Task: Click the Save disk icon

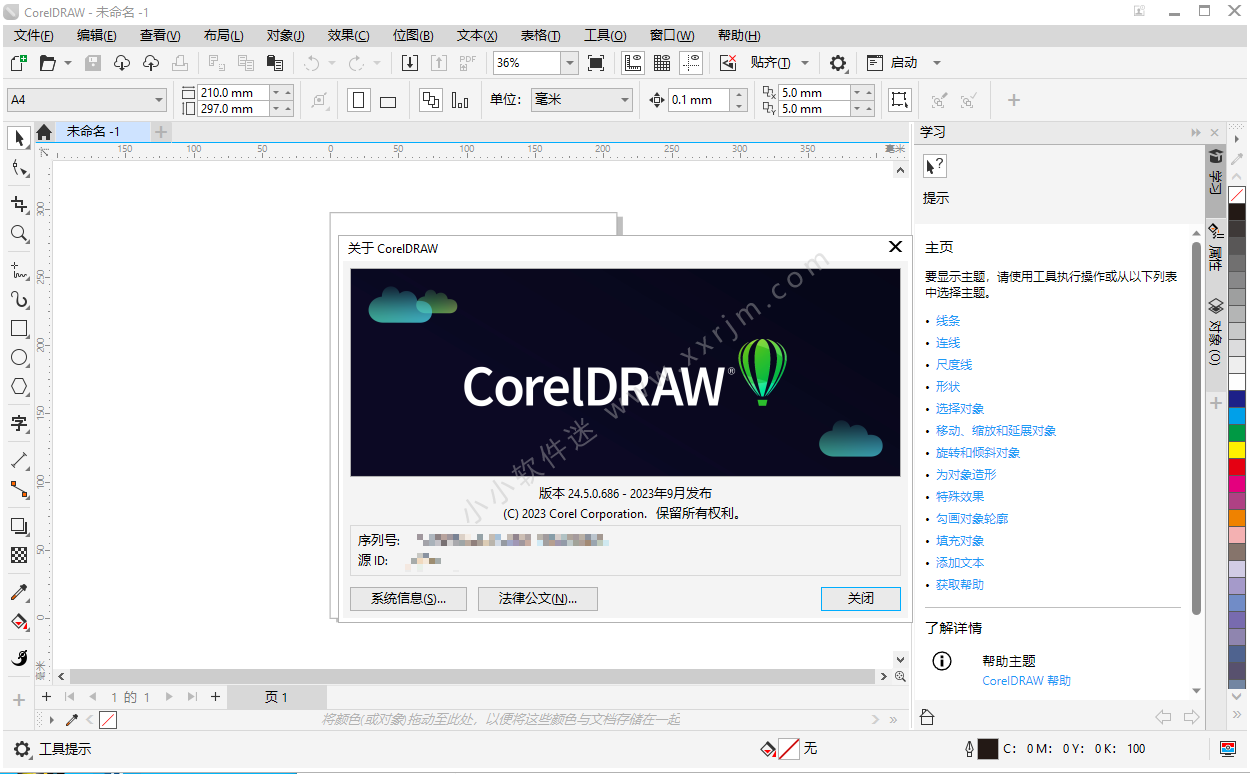Action: click(93, 63)
